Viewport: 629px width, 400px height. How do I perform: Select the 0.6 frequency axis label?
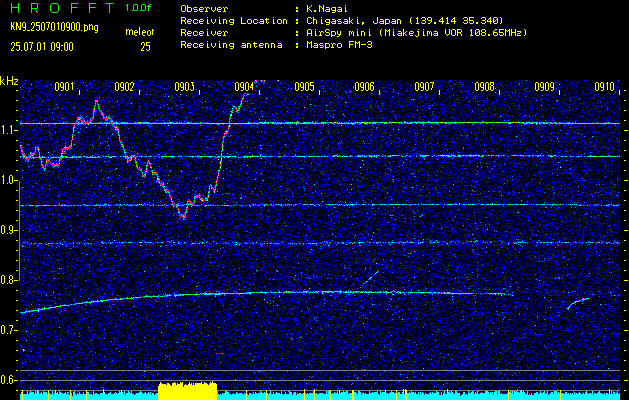coord(7,380)
